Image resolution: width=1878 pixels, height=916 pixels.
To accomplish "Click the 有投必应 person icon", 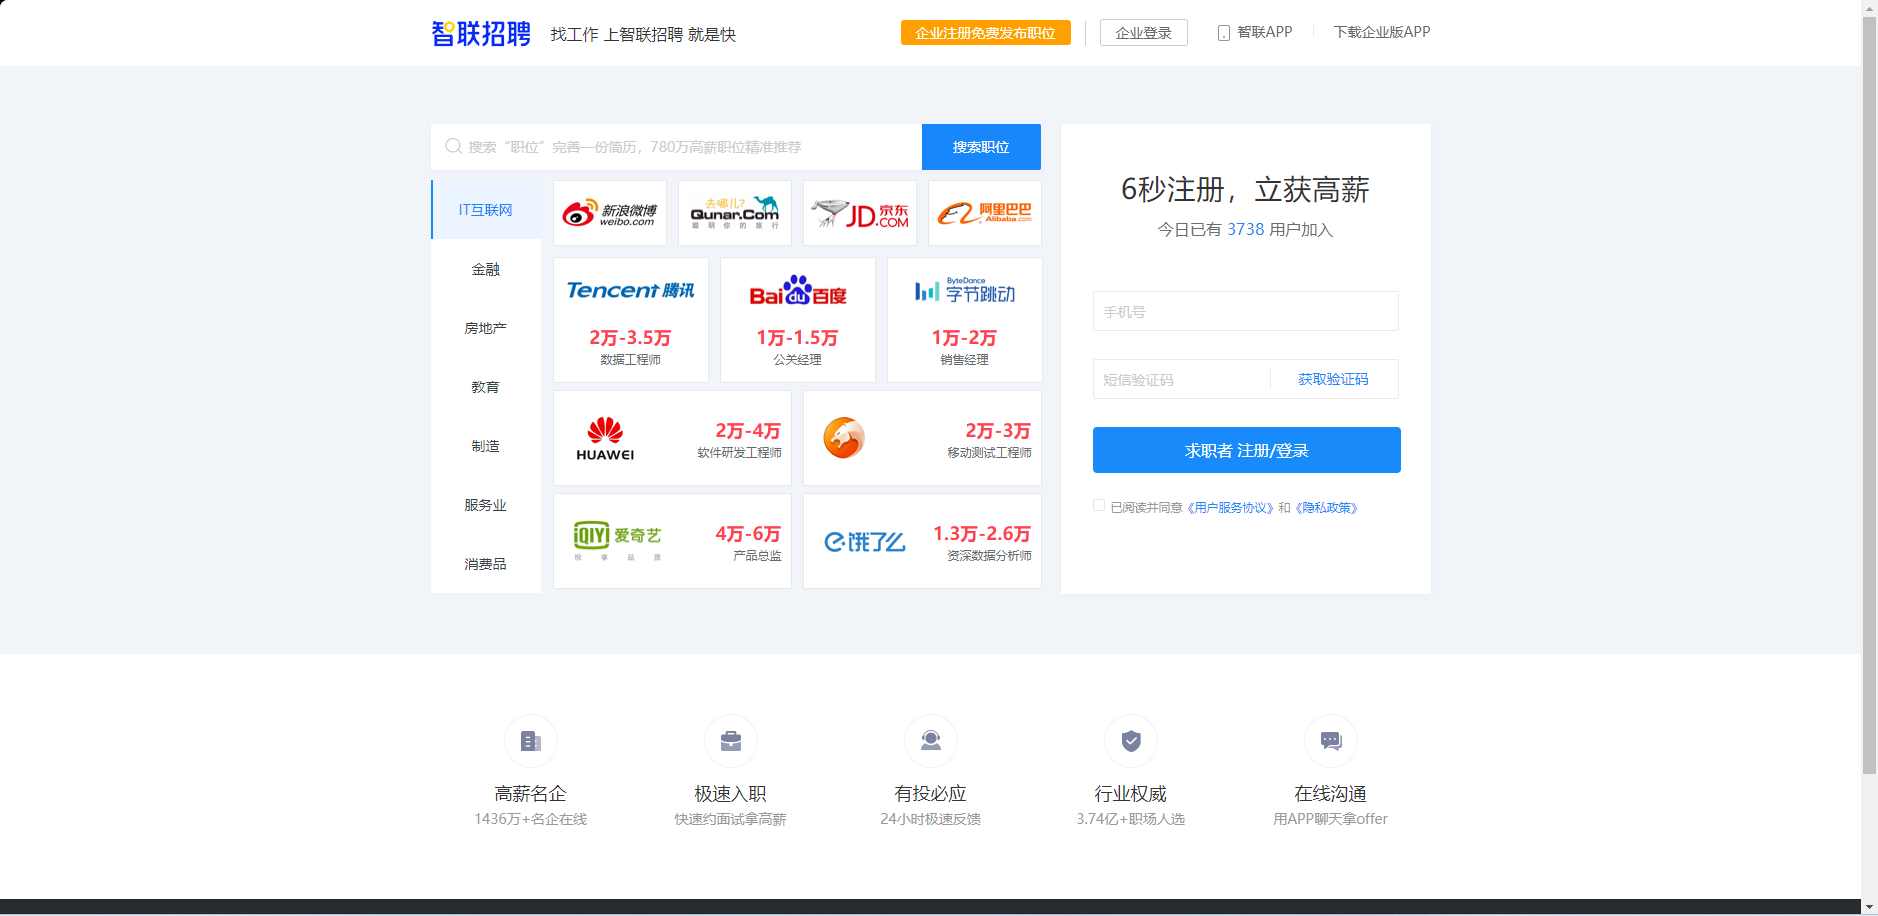I will pos(931,741).
